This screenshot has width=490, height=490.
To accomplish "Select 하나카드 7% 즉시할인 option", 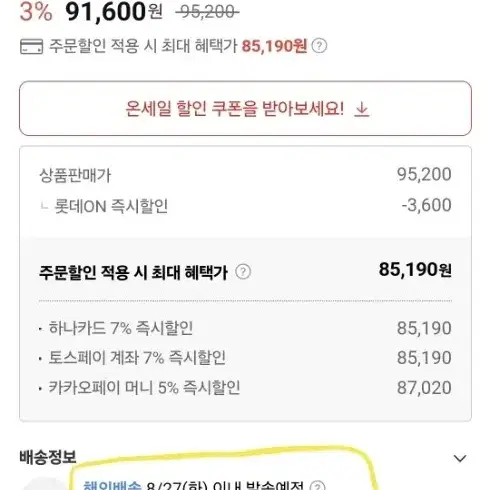I will (245, 328).
